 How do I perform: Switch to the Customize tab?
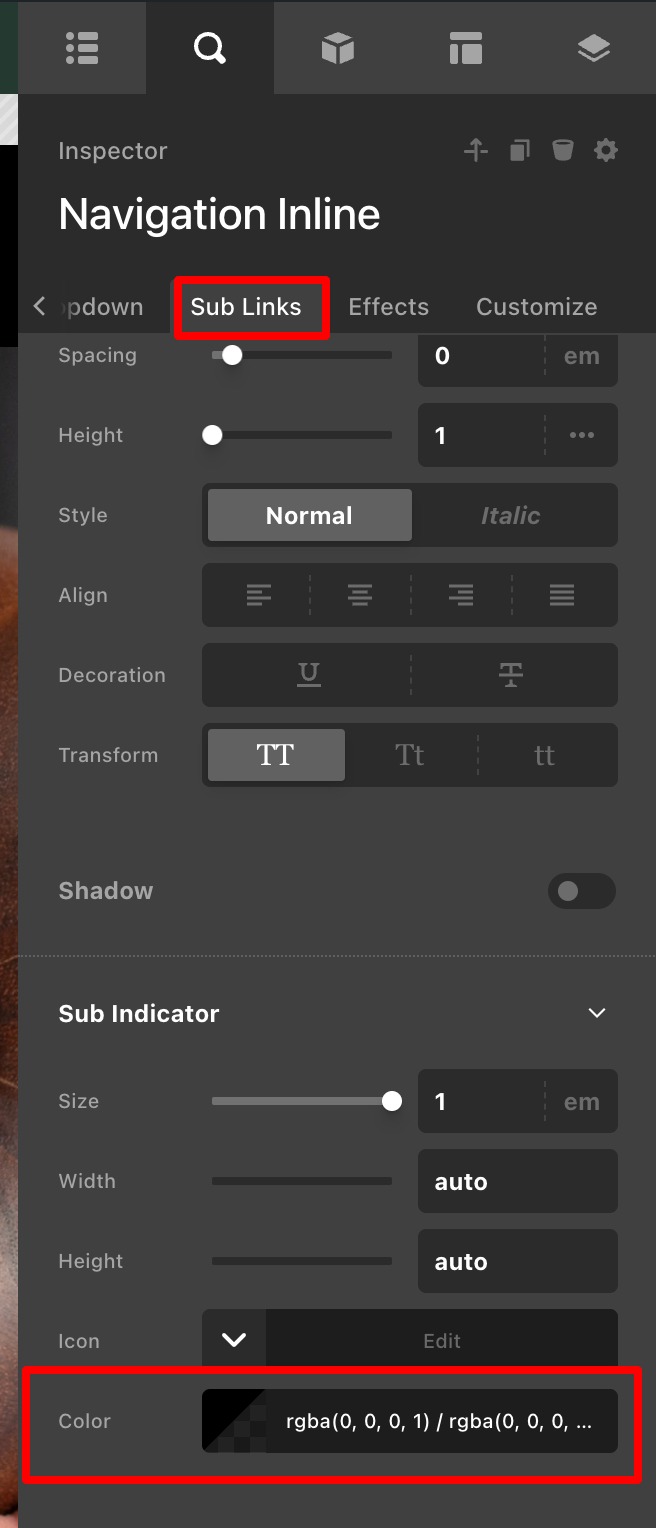pyautogui.click(x=536, y=307)
